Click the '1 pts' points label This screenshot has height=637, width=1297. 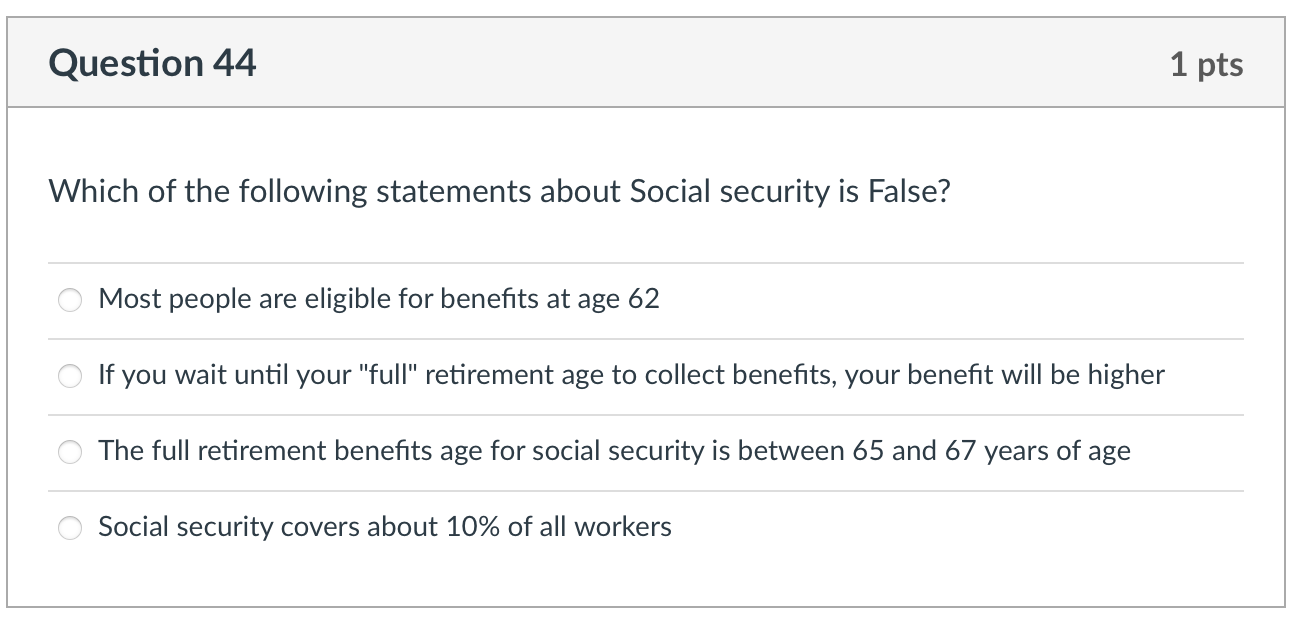pyautogui.click(x=1206, y=64)
